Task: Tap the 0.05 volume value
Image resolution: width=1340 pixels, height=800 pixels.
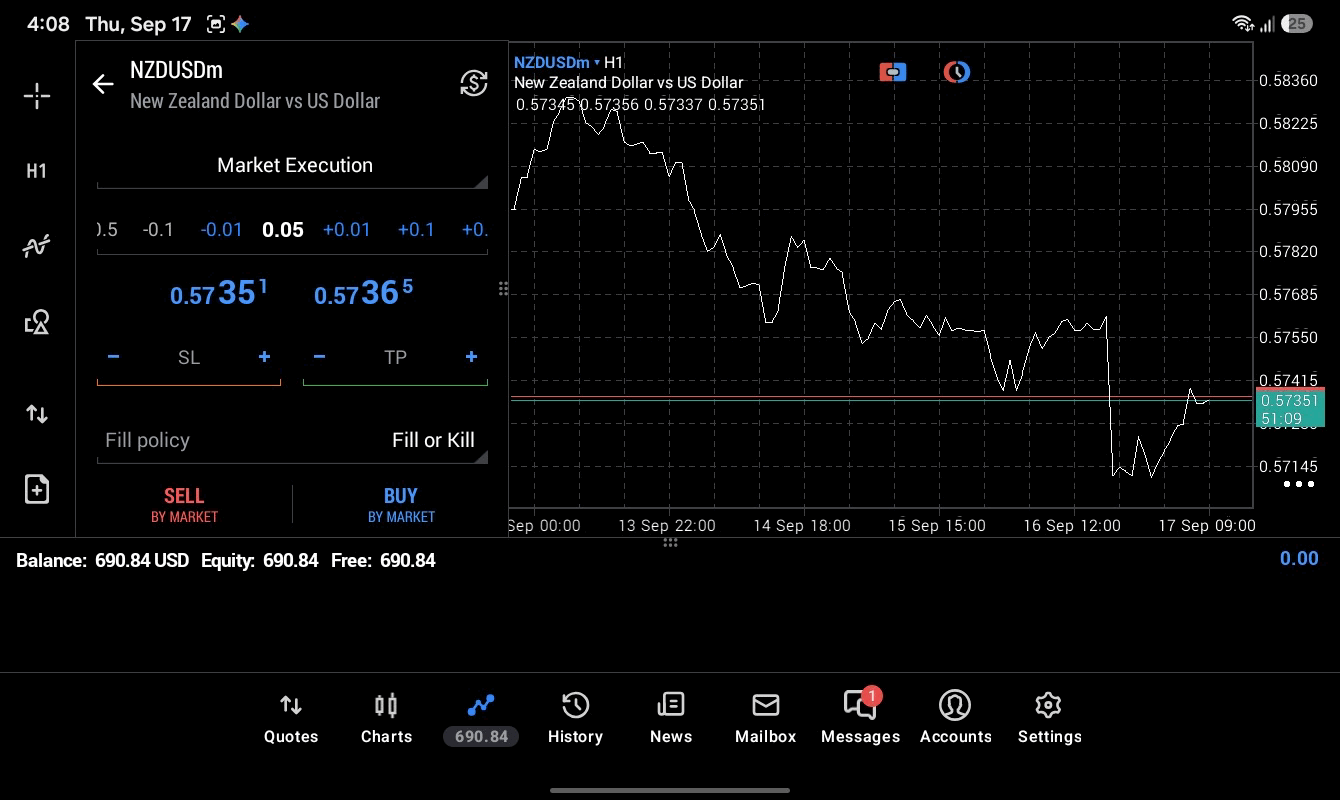Action: pyautogui.click(x=283, y=230)
